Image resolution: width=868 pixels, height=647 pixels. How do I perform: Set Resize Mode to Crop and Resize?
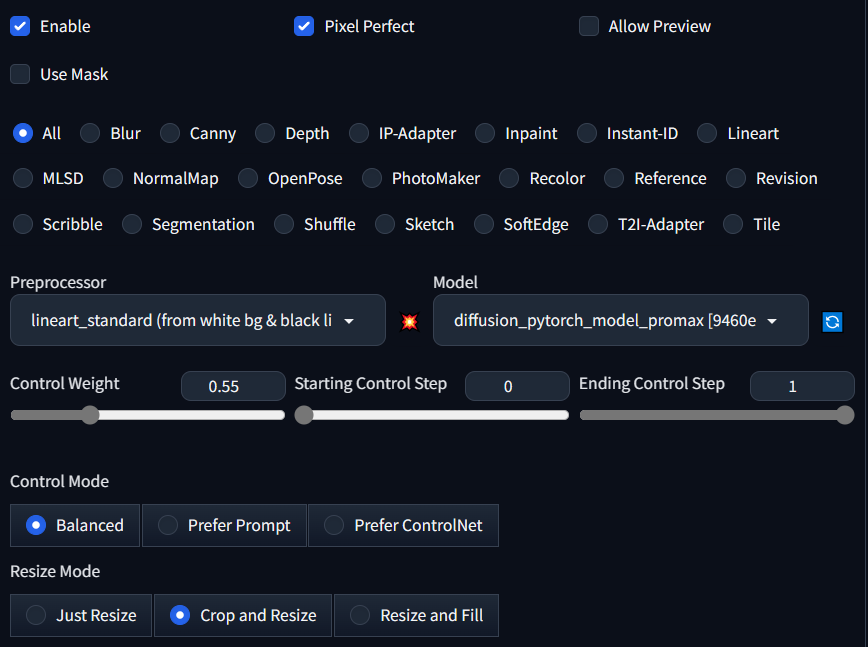(x=243, y=615)
